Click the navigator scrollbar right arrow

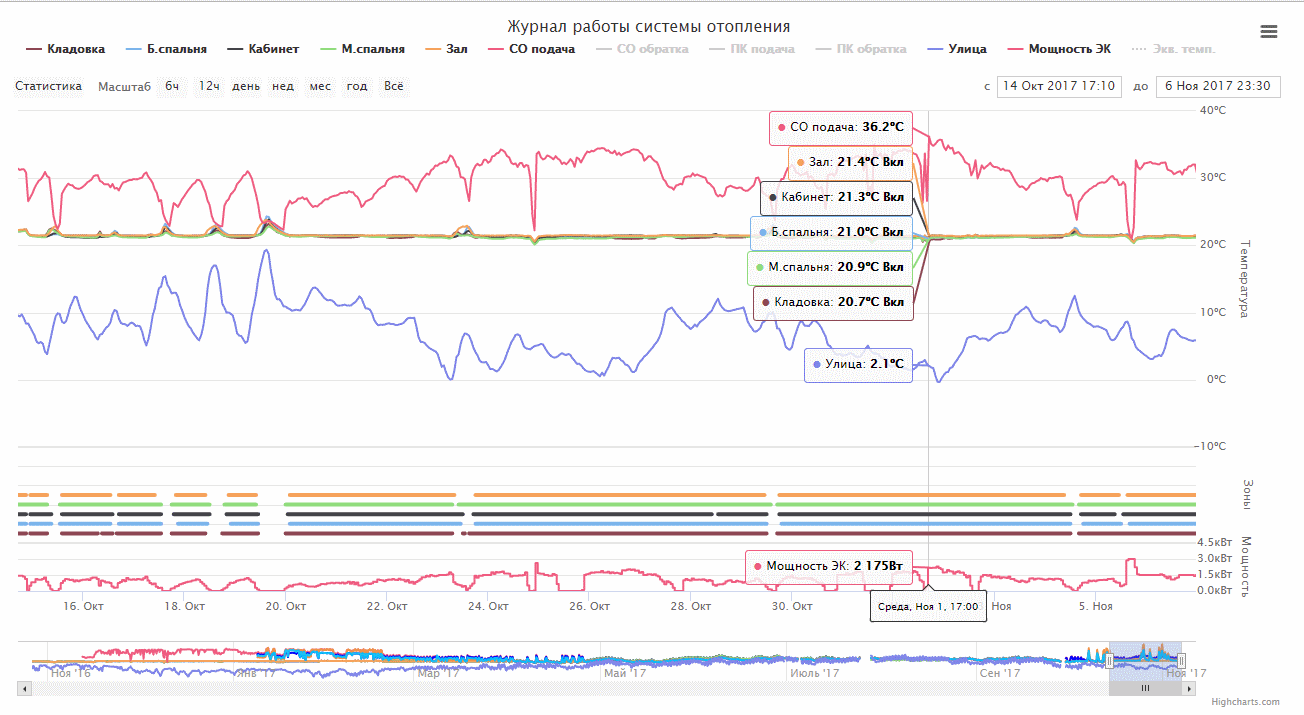(x=1189, y=688)
